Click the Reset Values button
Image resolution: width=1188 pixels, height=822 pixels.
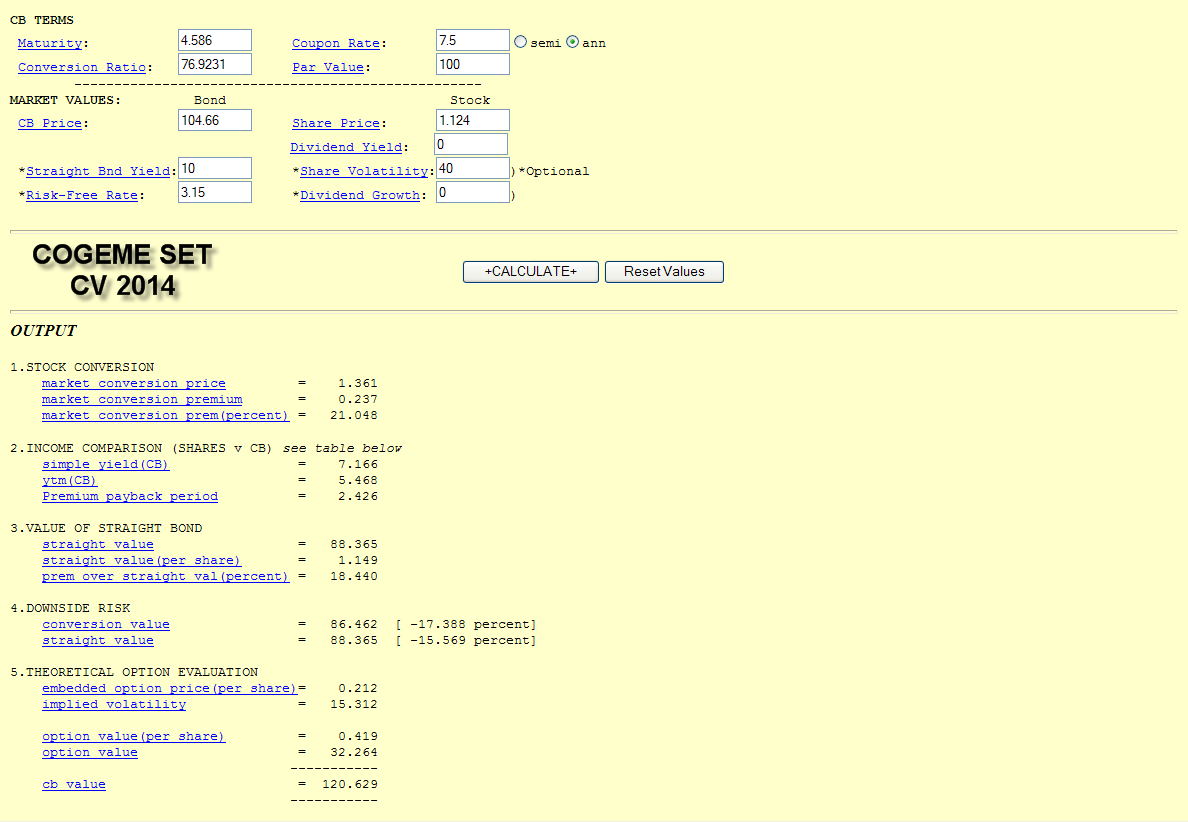[x=664, y=272]
